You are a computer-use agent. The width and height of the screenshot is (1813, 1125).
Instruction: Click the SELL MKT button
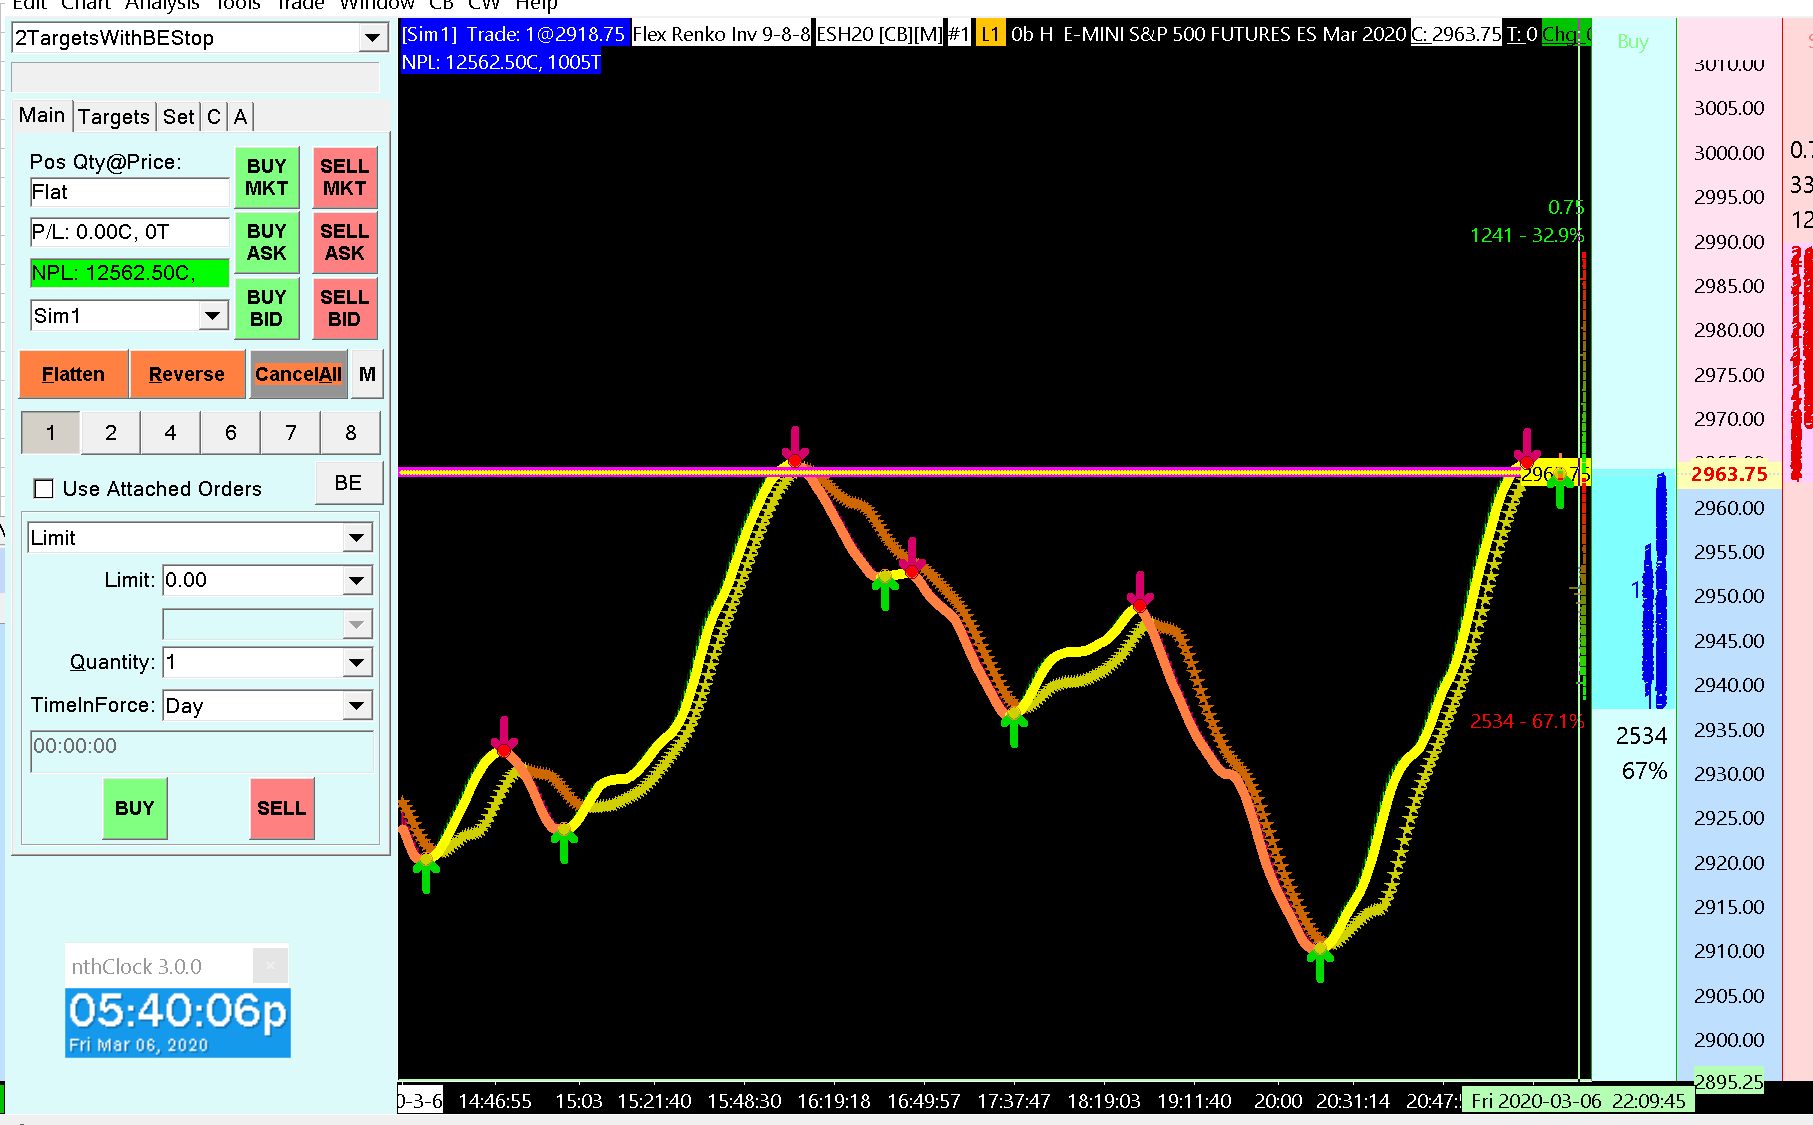[x=344, y=177]
